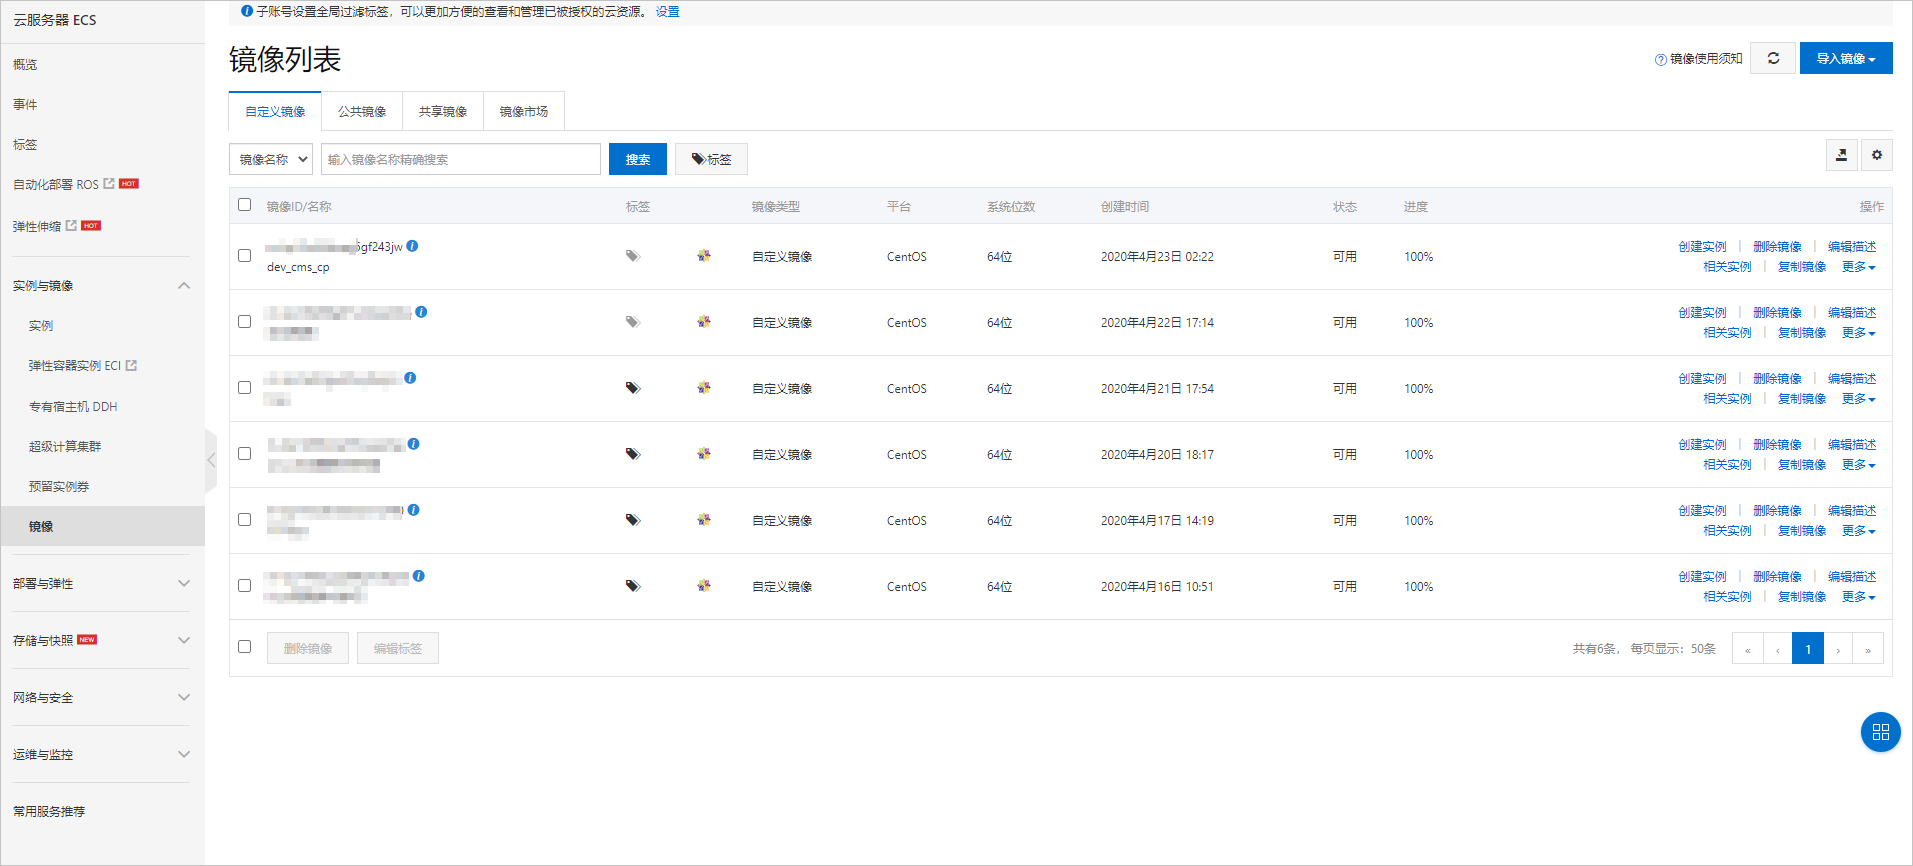The height and width of the screenshot is (866, 1913).
Task: Click the export list icon above table
Action: click(1841, 155)
